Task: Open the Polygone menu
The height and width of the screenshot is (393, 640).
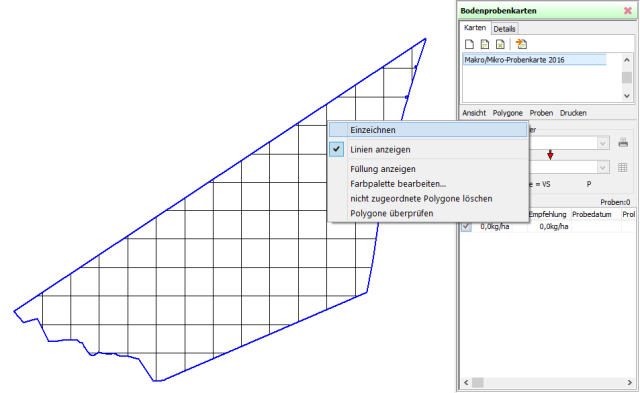Action: 507,113
